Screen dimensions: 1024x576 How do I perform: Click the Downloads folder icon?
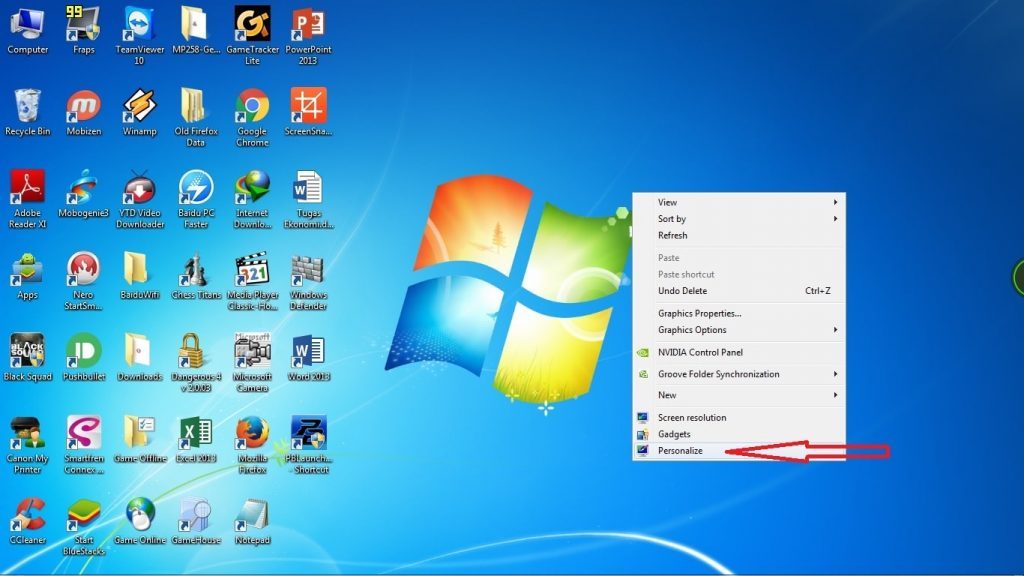pos(139,351)
